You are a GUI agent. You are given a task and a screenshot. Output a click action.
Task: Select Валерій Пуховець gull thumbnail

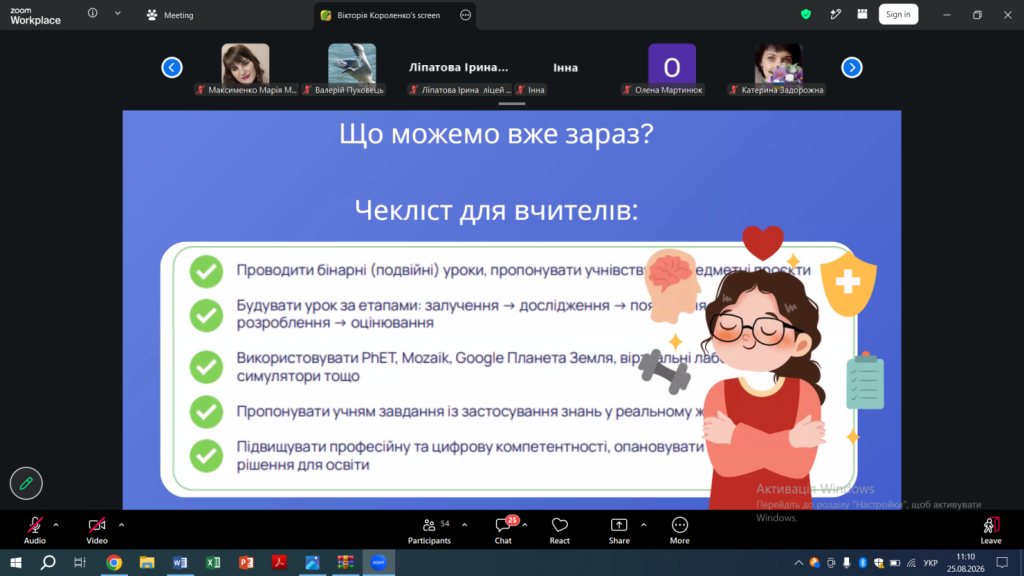click(352, 64)
